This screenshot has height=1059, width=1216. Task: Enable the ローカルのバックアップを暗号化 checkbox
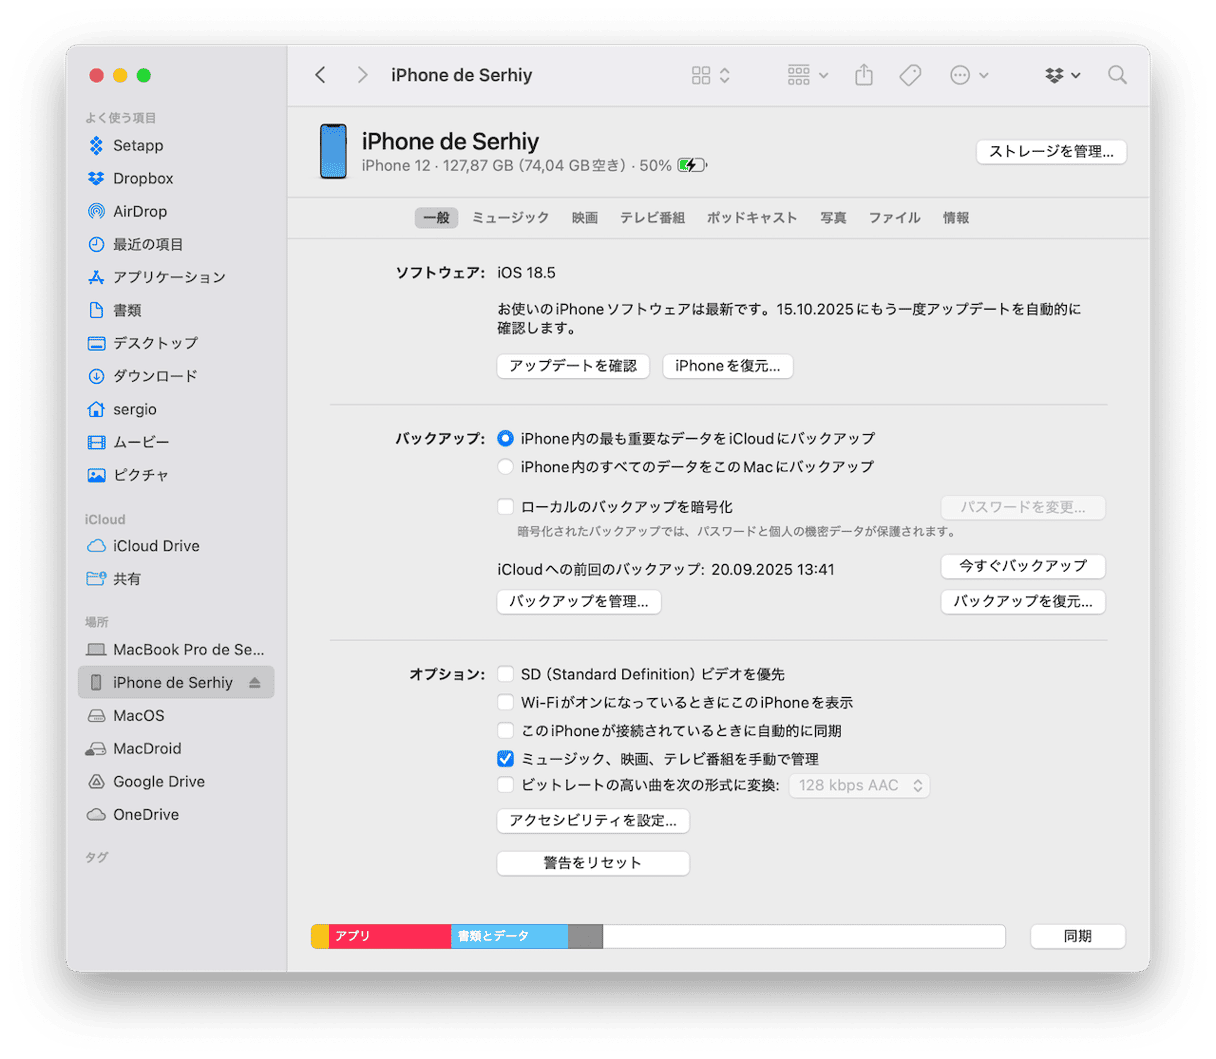(506, 507)
